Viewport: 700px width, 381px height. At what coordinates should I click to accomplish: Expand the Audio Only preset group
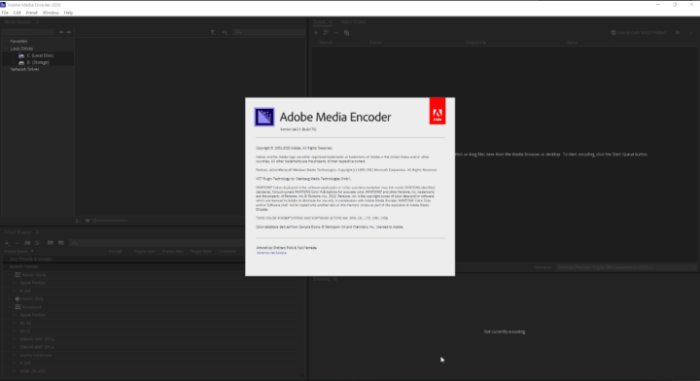pyautogui.click(x=10, y=299)
